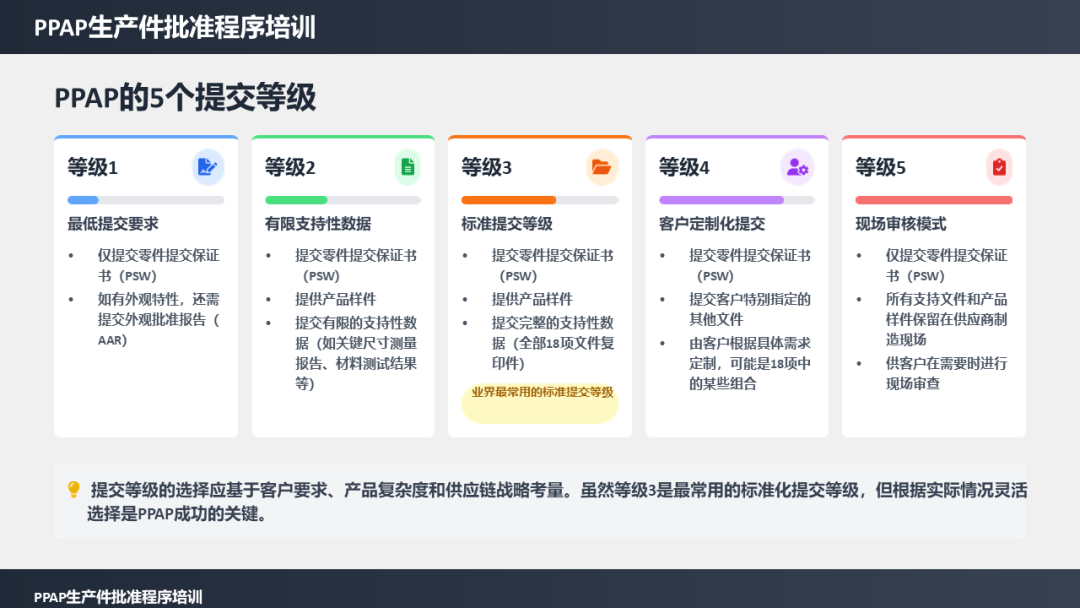Click the footer text PPAP生产件批准程序培训
Viewport: 1080px width, 608px height.
click(x=118, y=597)
